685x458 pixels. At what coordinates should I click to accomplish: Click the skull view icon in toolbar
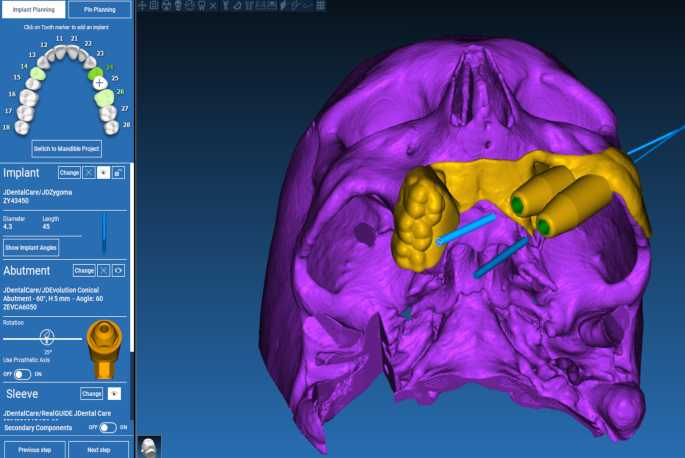click(178, 5)
